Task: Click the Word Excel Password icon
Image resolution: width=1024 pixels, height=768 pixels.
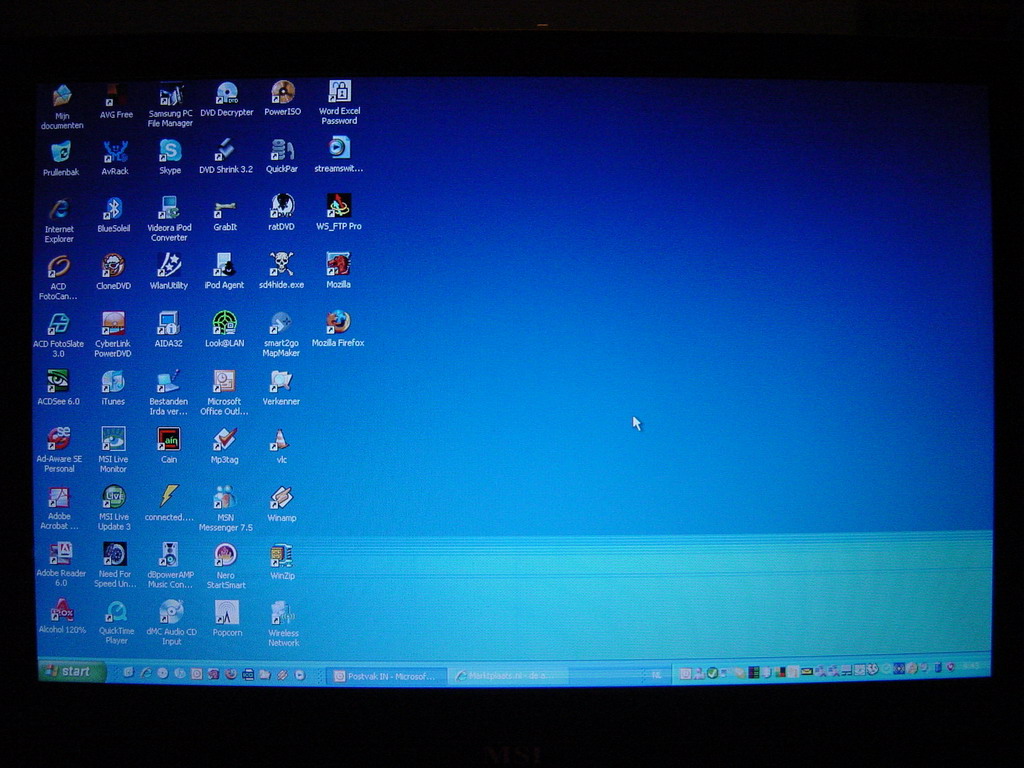Action: [x=340, y=103]
